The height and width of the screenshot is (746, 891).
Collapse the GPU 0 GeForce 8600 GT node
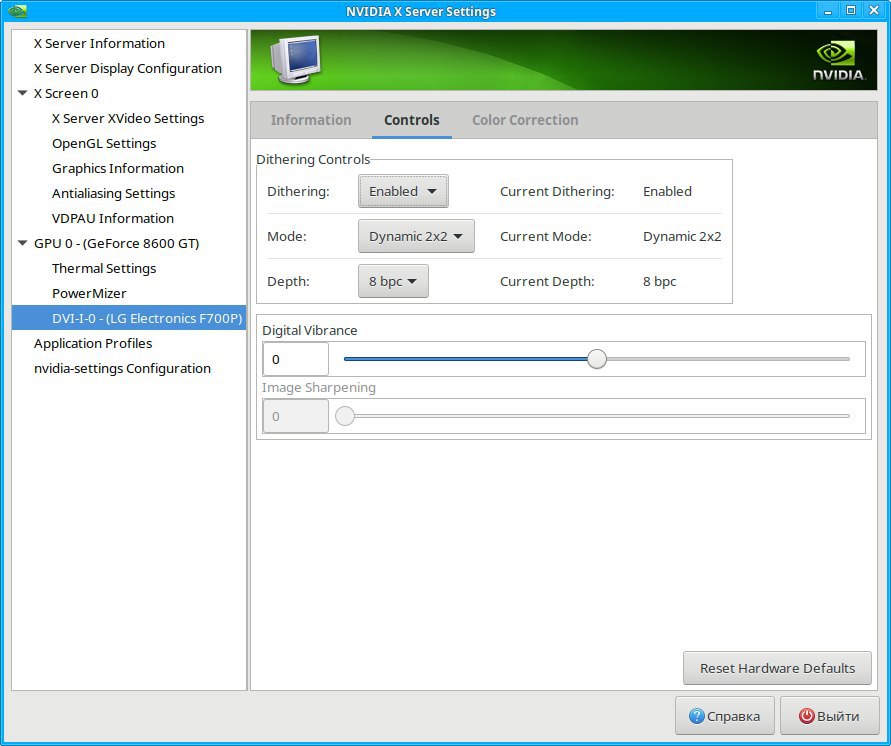pyautogui.click(x=23, y=243)
